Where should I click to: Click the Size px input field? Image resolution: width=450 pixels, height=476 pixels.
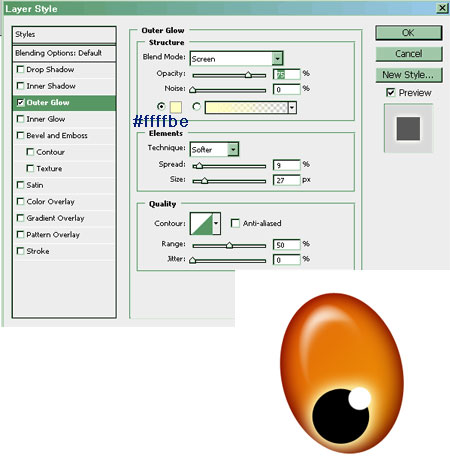[287, 180]
